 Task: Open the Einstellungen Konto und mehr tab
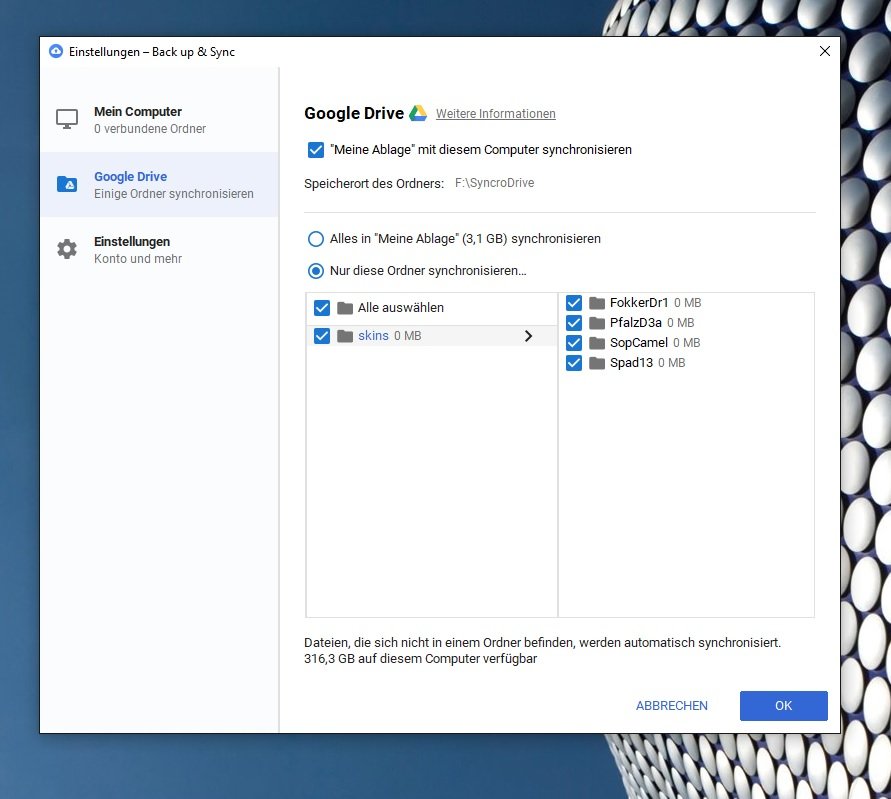(x=160, y=249)
